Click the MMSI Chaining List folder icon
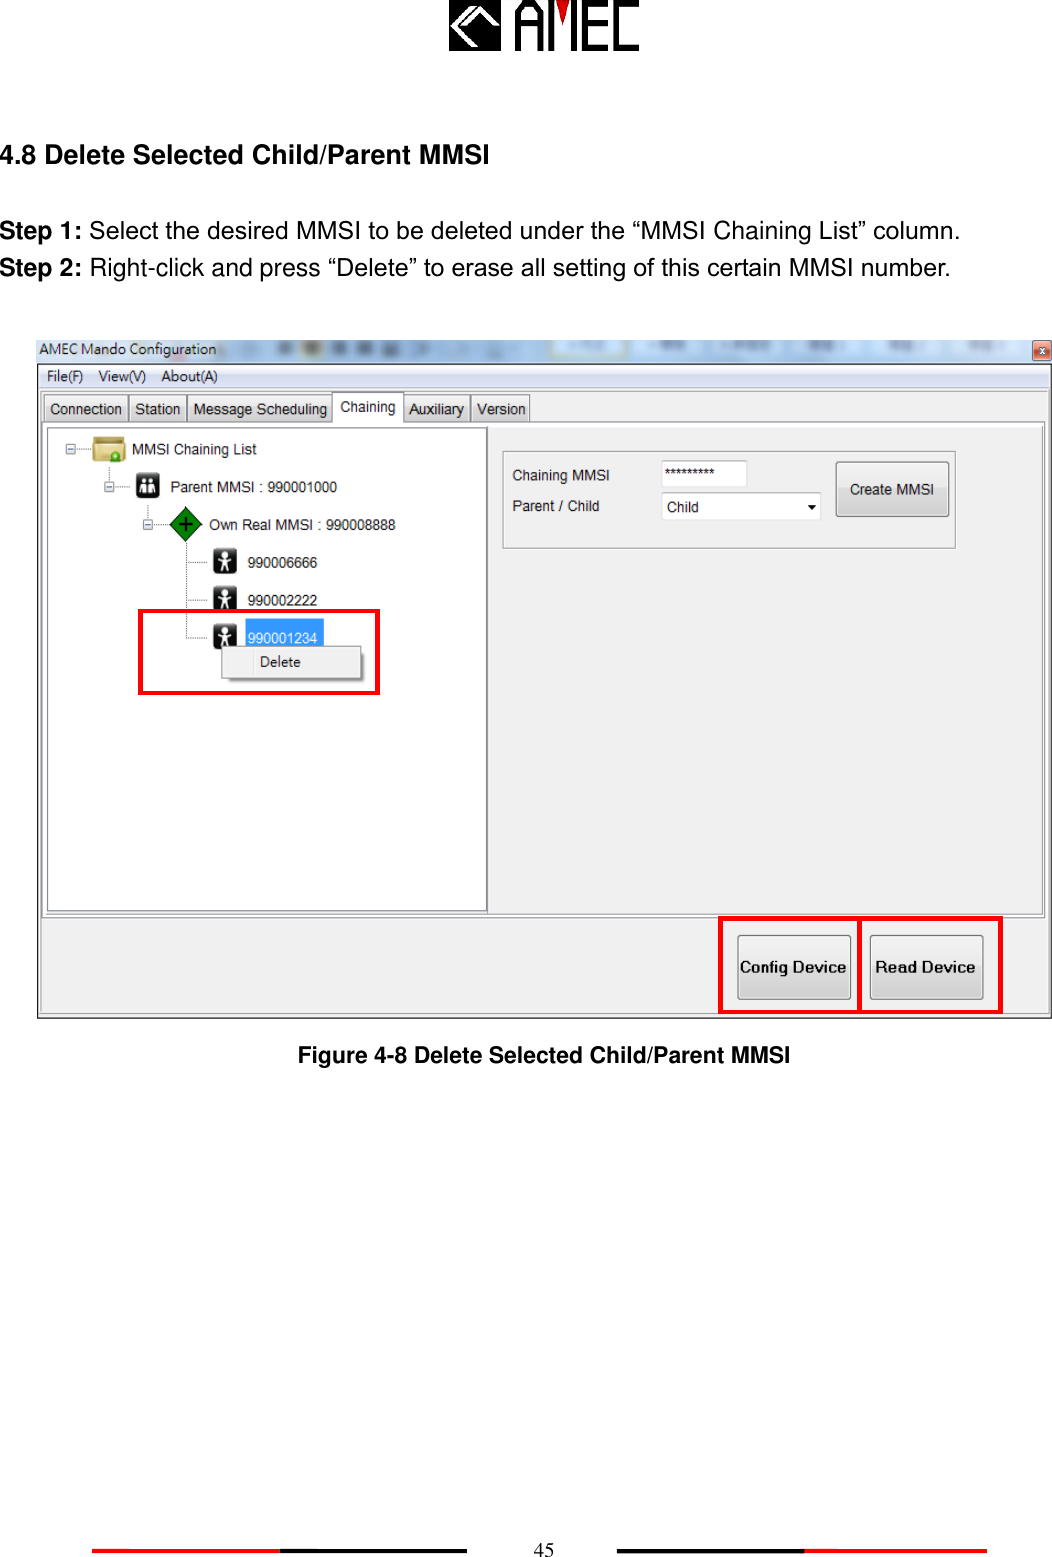Viewport: 1052px width, 1557px height. click(109, 449)
